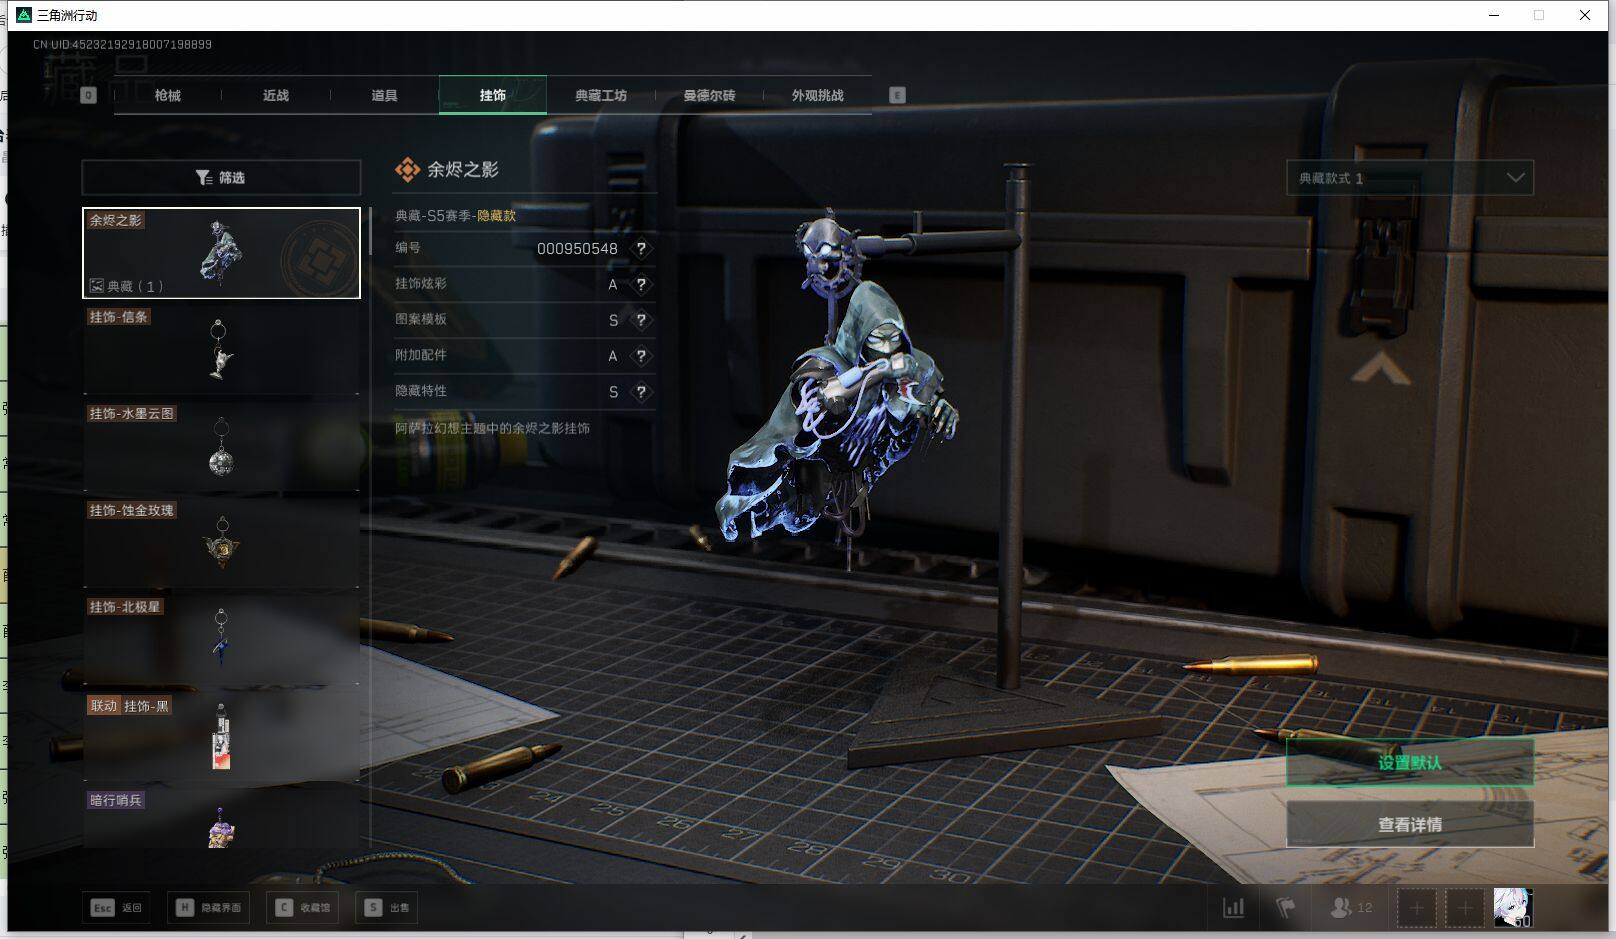The width and height of the screenshot is (1616, 939).
Task: Open the 典藏工坊 tab
Action: (x=601, y=96)
